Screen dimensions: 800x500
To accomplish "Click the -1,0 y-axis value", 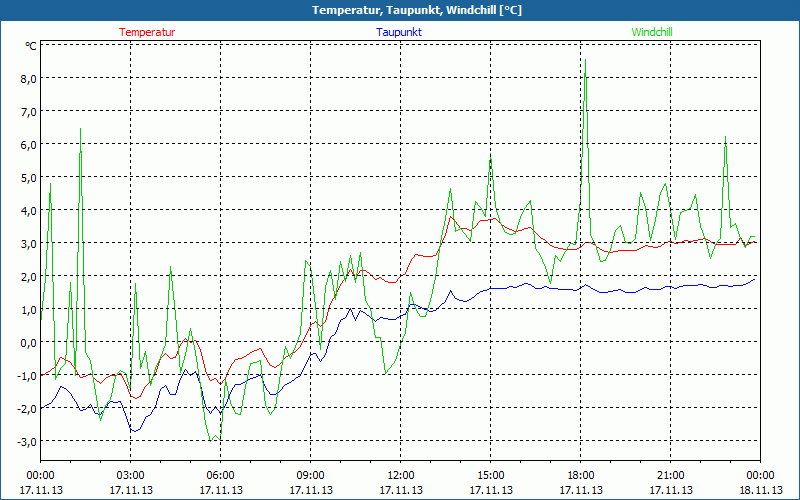I will click(27, 376).
